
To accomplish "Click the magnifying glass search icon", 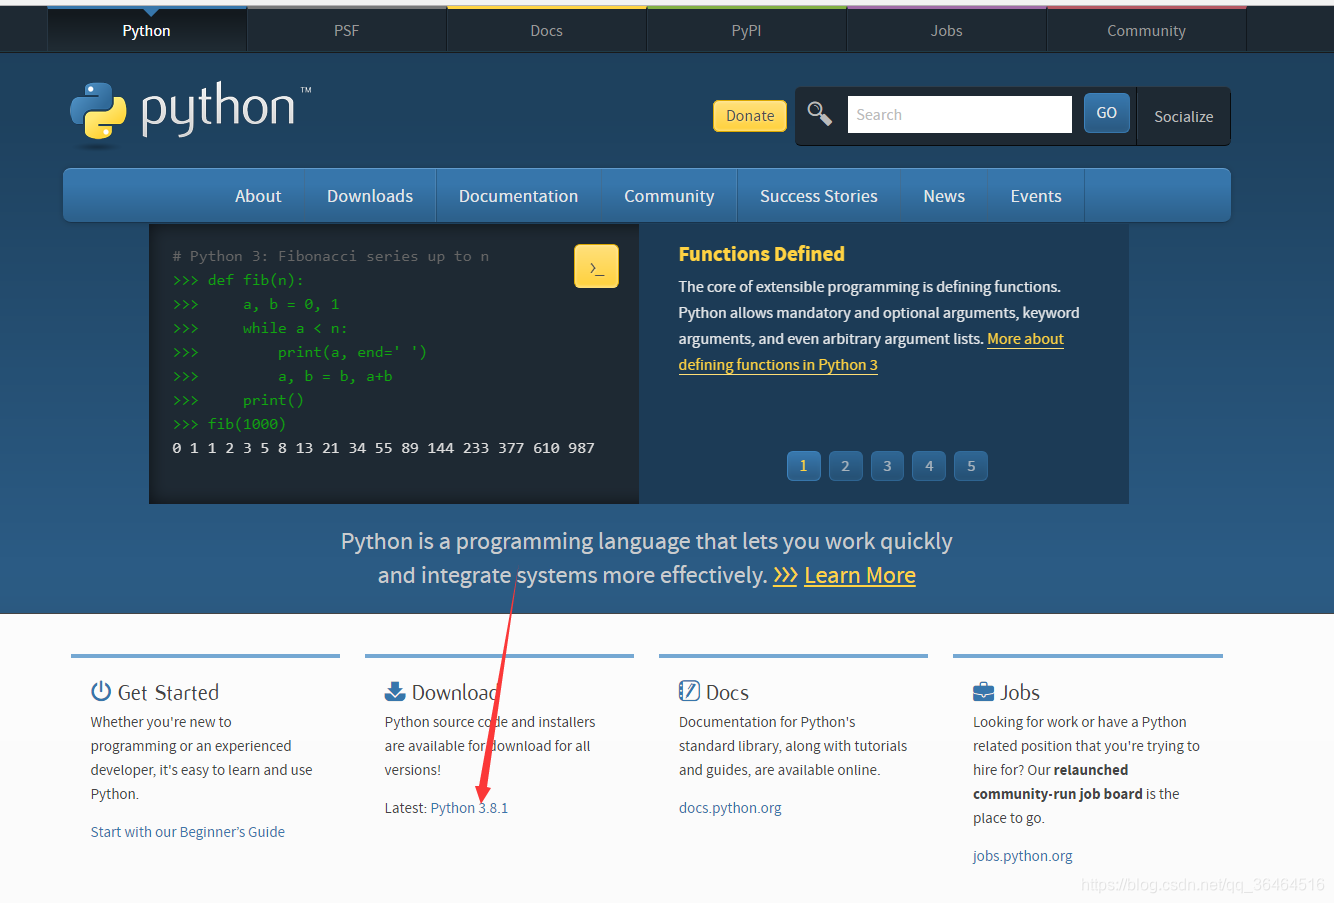I will (x=820, y=114).
